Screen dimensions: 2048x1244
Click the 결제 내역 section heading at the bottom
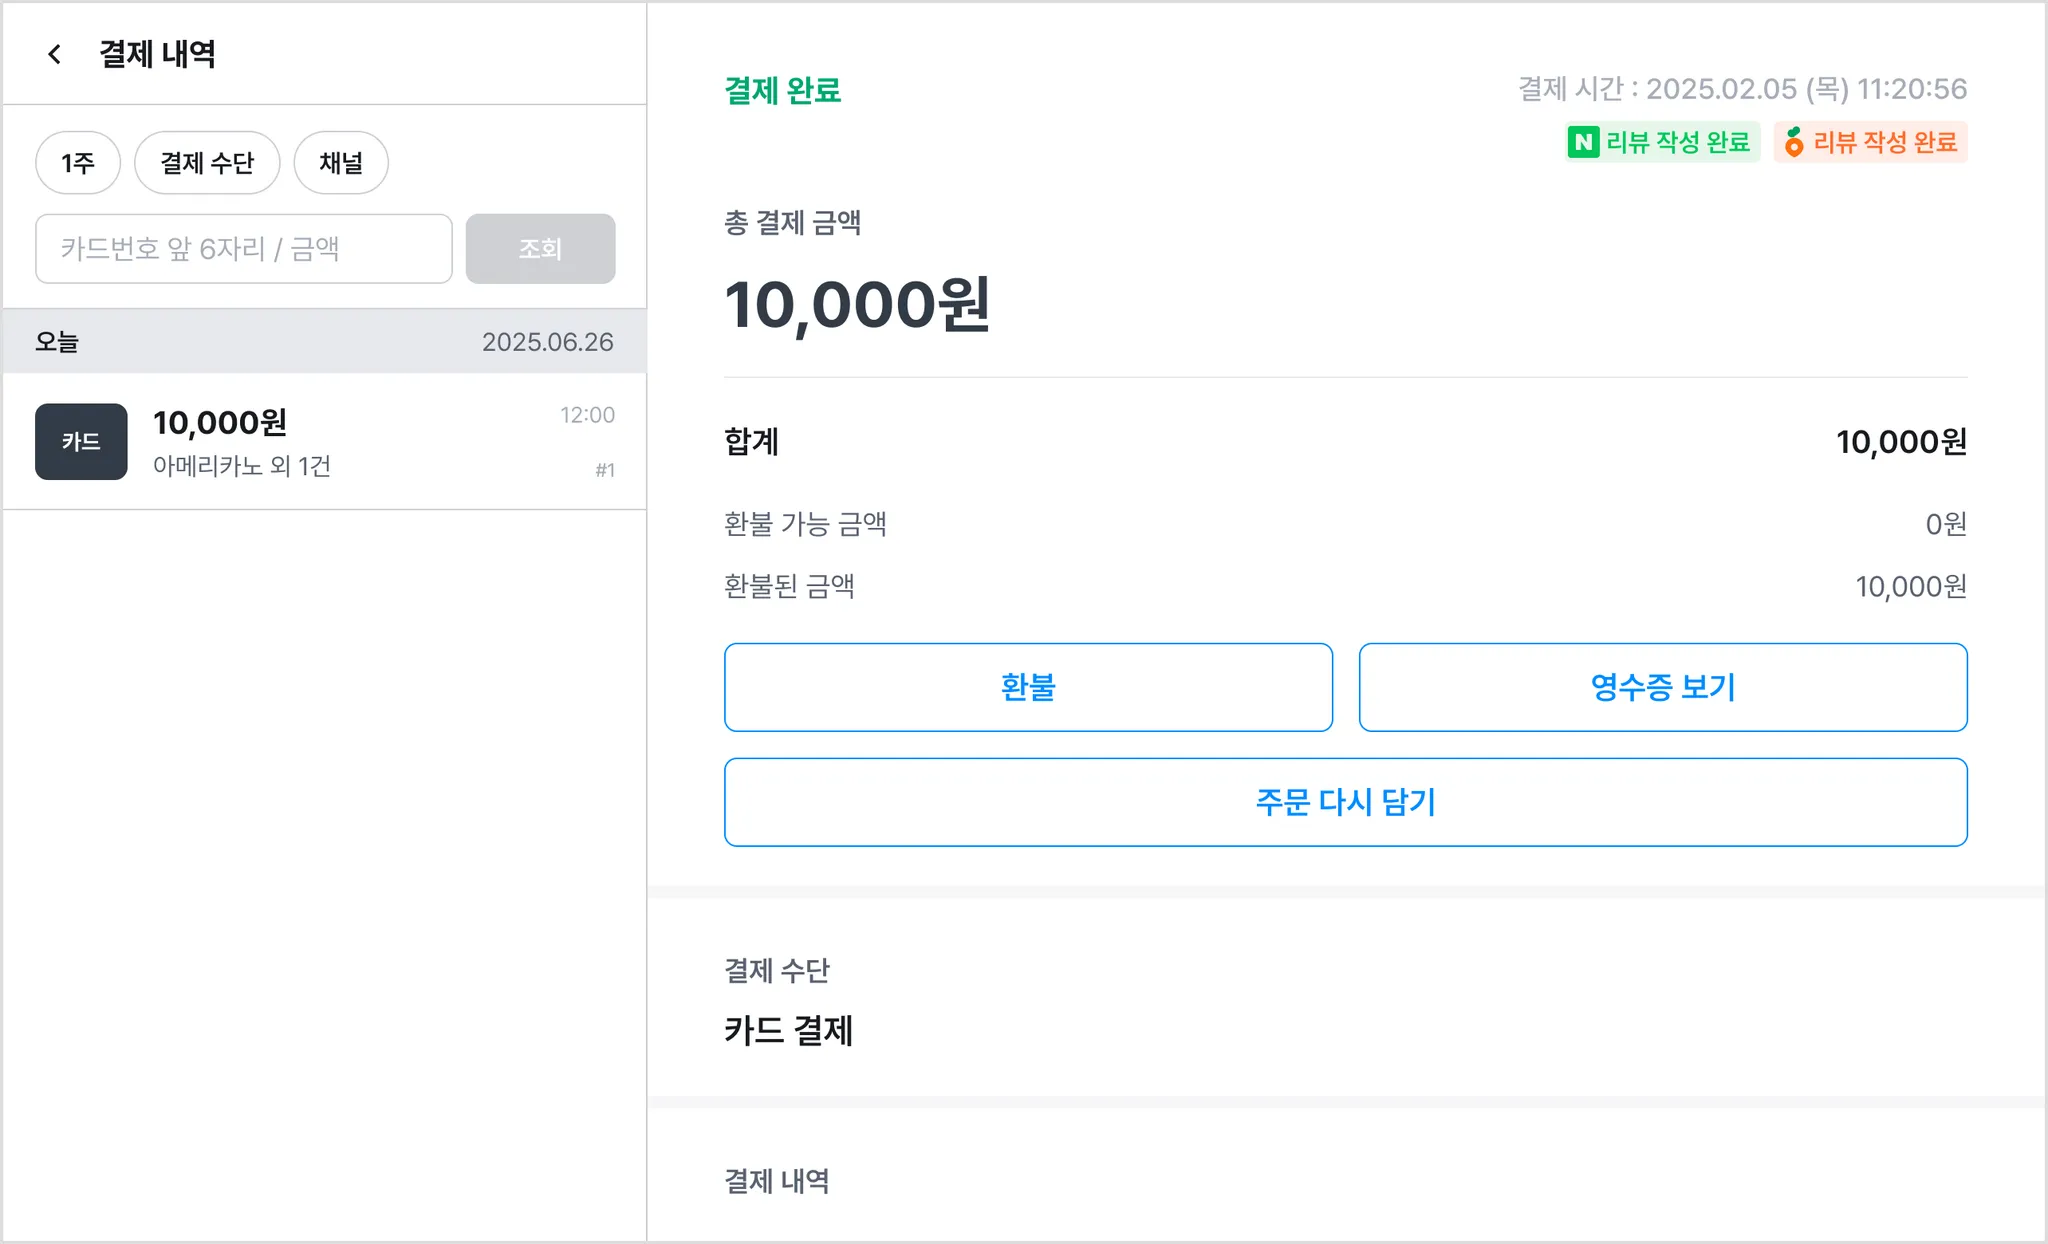coord(776,1181)
